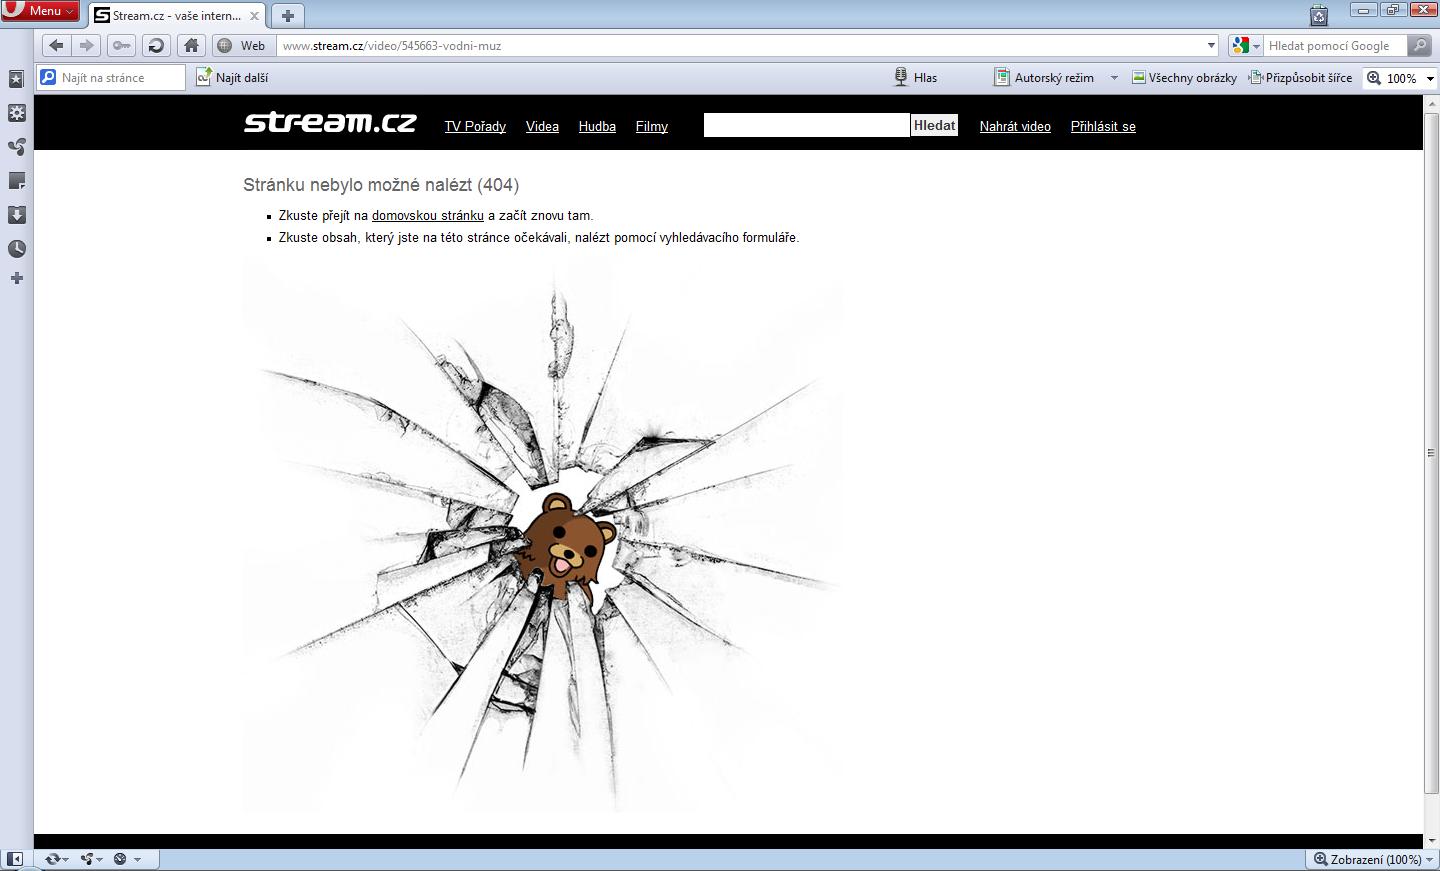Reload the current page
Image resolution: width=1440 pixels, height=871 pixels.
pos(156,45)
